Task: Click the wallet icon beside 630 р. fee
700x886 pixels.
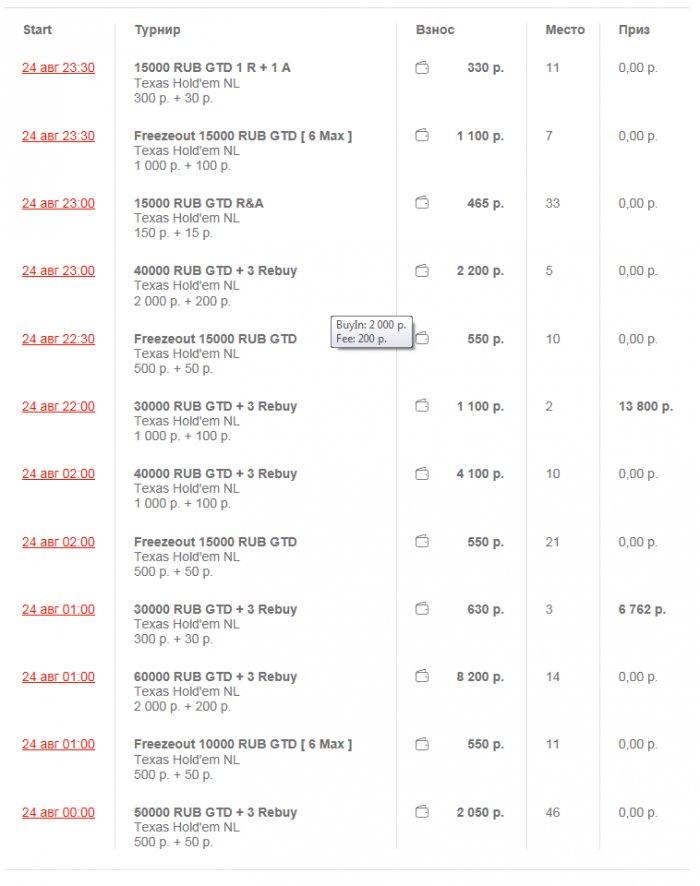Action: point(422,609)
